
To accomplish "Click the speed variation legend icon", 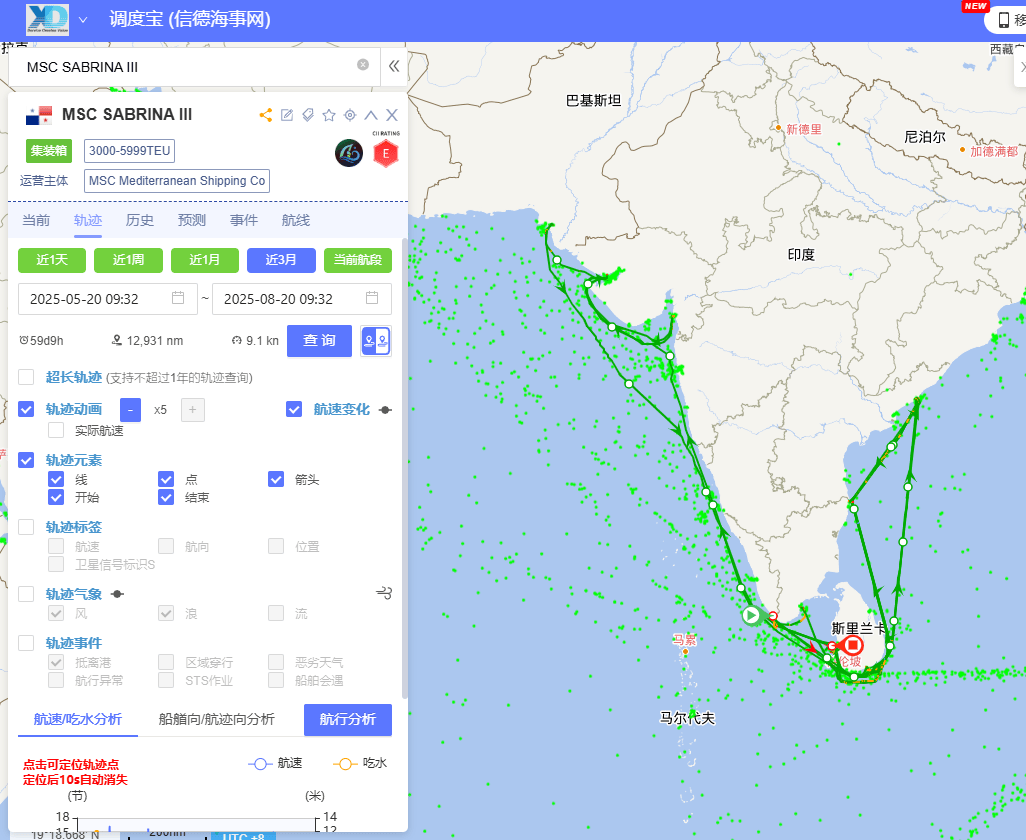I will coord(385,410).
